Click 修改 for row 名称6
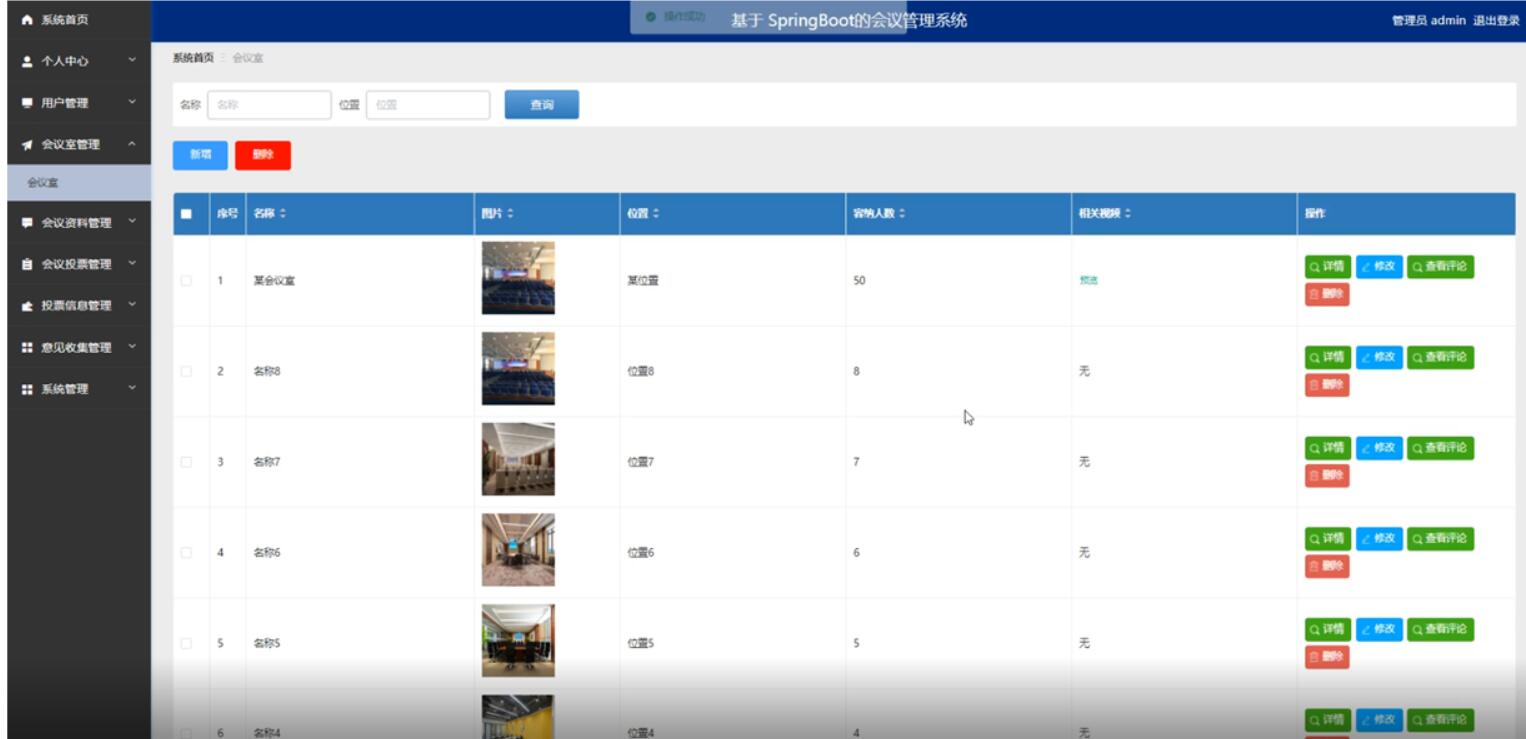Image resolution: width=1526 pixels, height=739 pixels. [1379, 539]
